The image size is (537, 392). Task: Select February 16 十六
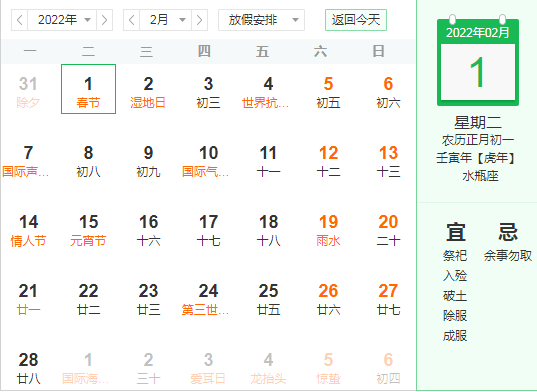pyautogui.click(x=148, y=231)
